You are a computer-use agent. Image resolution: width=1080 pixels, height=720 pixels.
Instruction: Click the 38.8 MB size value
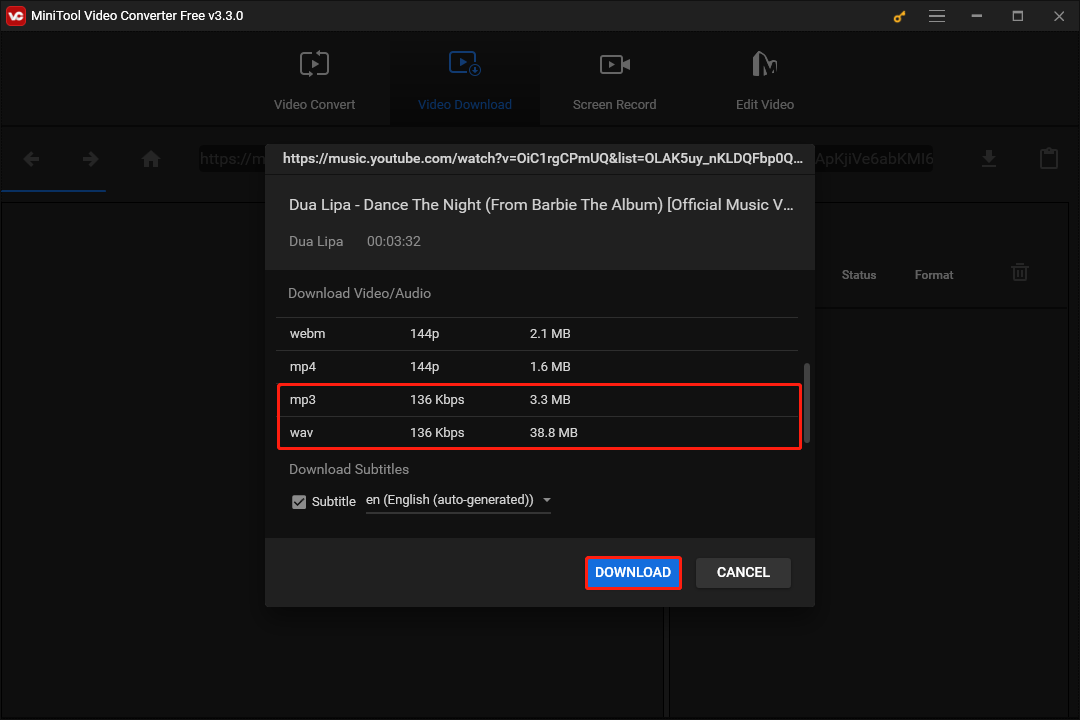[553, 433]
